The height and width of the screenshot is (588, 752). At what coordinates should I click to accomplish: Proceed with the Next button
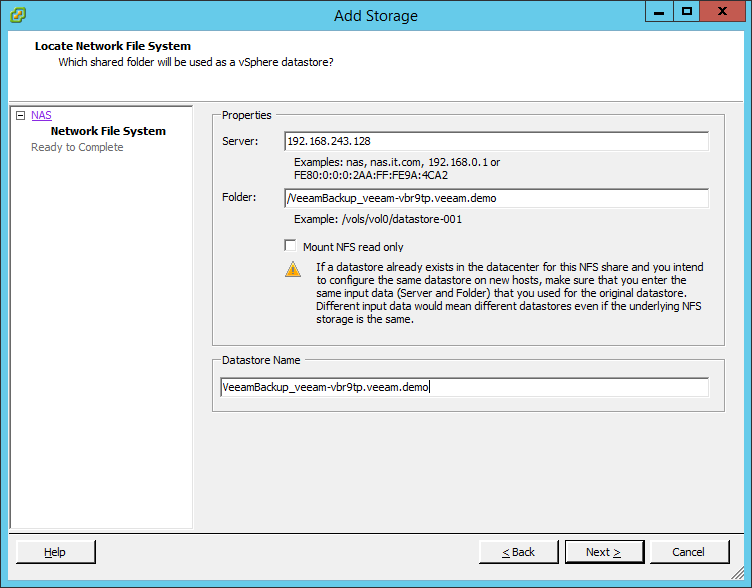tap(604, 552)
